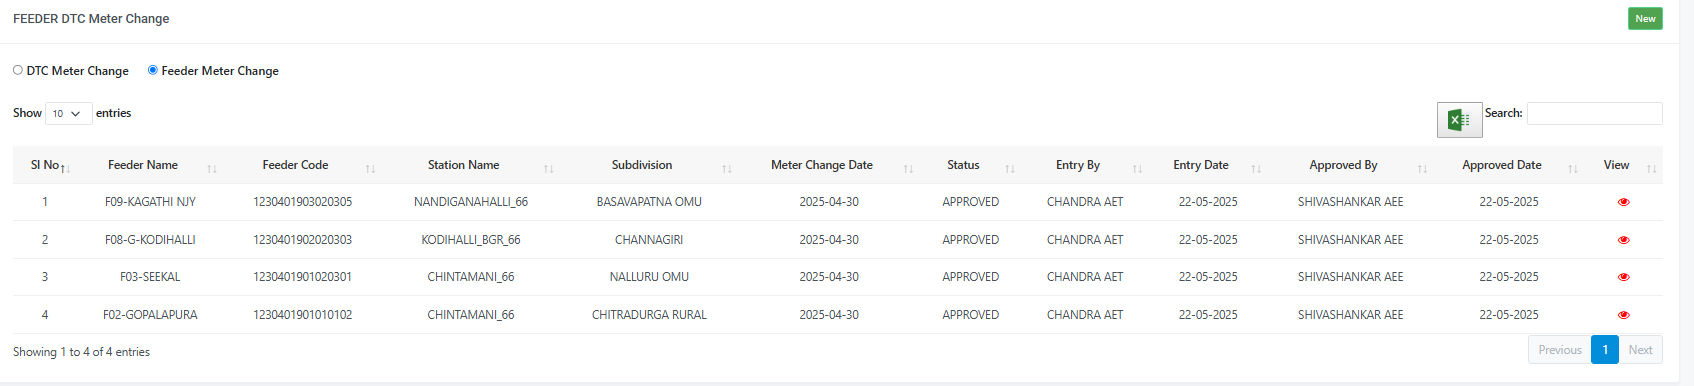This screenshot has height=386, width=1694.
Task: View F02-GOPALAPURA record eye icon
Action: 1623,315
